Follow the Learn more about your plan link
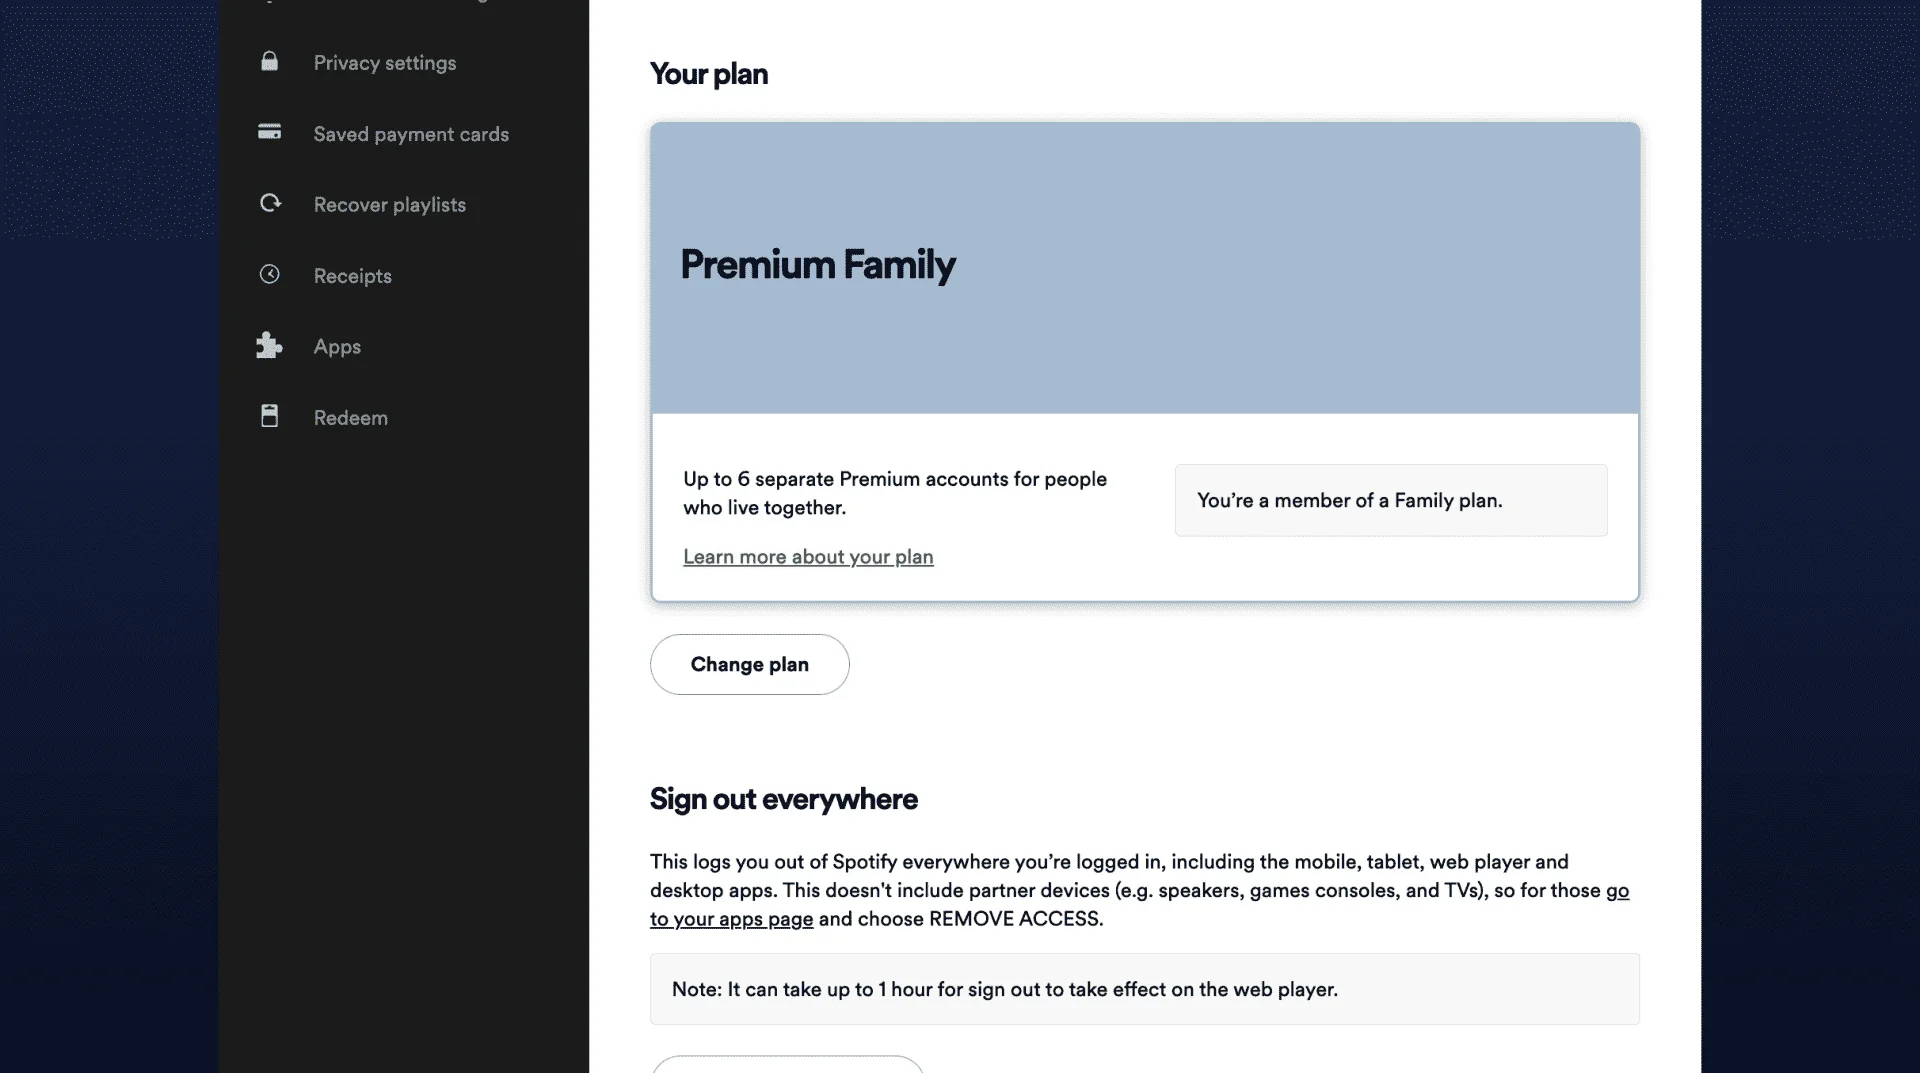 click(808, 557)
